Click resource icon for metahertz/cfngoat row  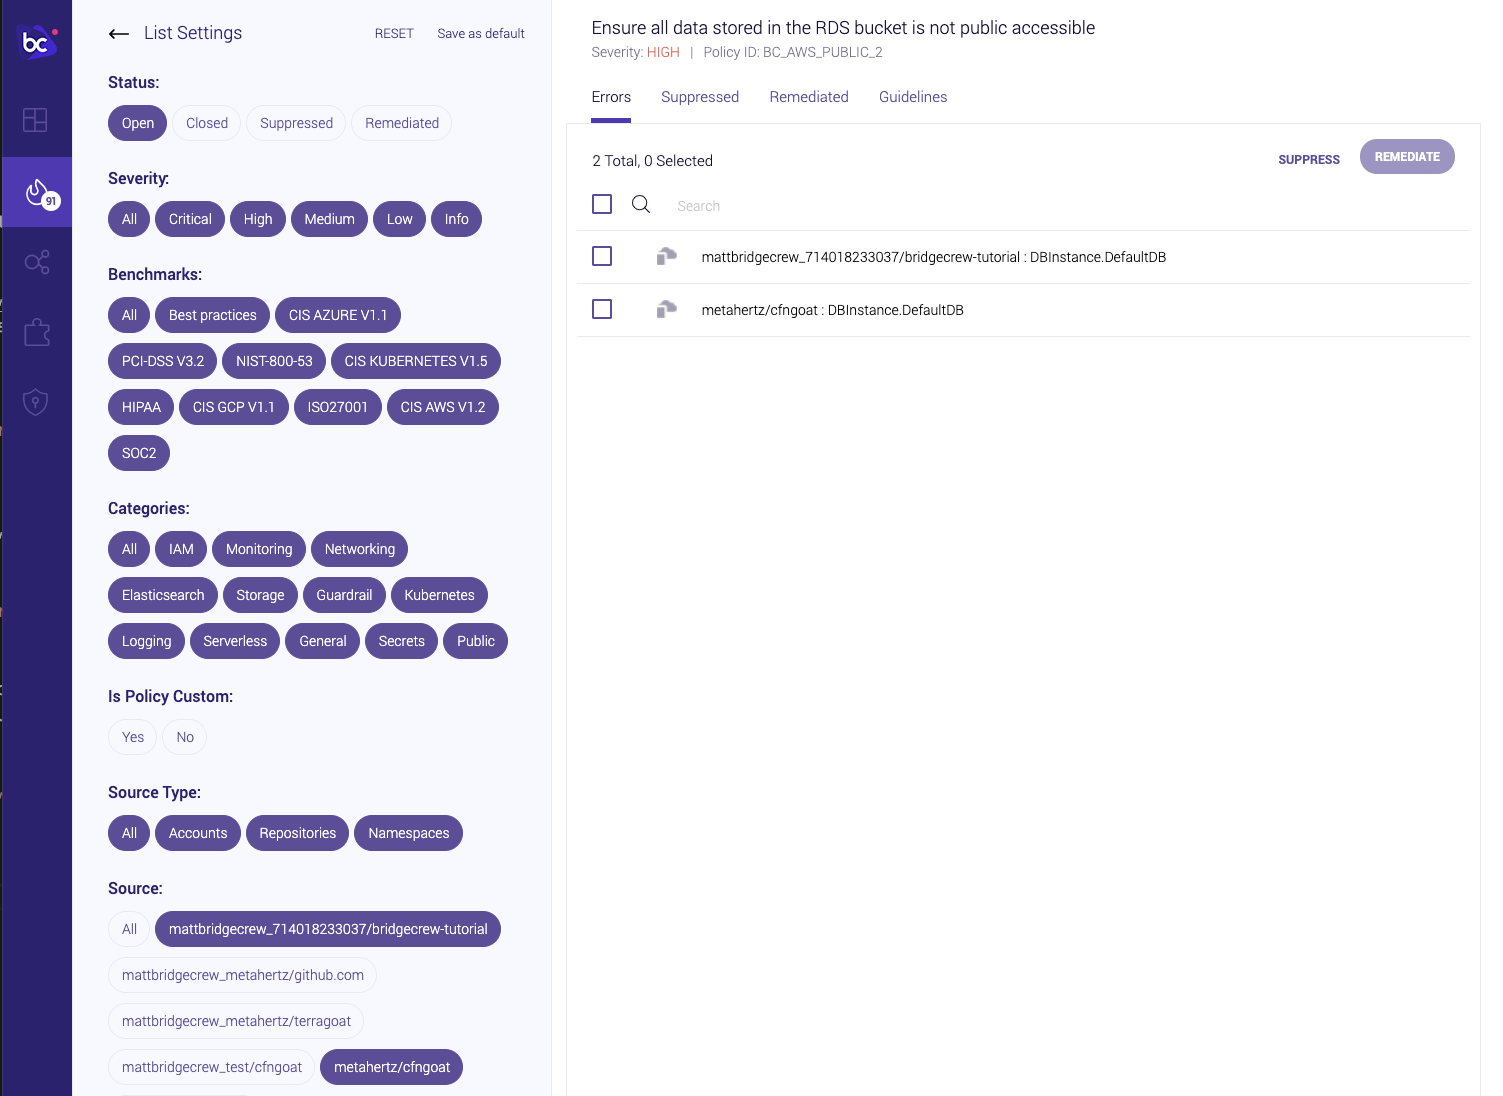pos(667,310)
